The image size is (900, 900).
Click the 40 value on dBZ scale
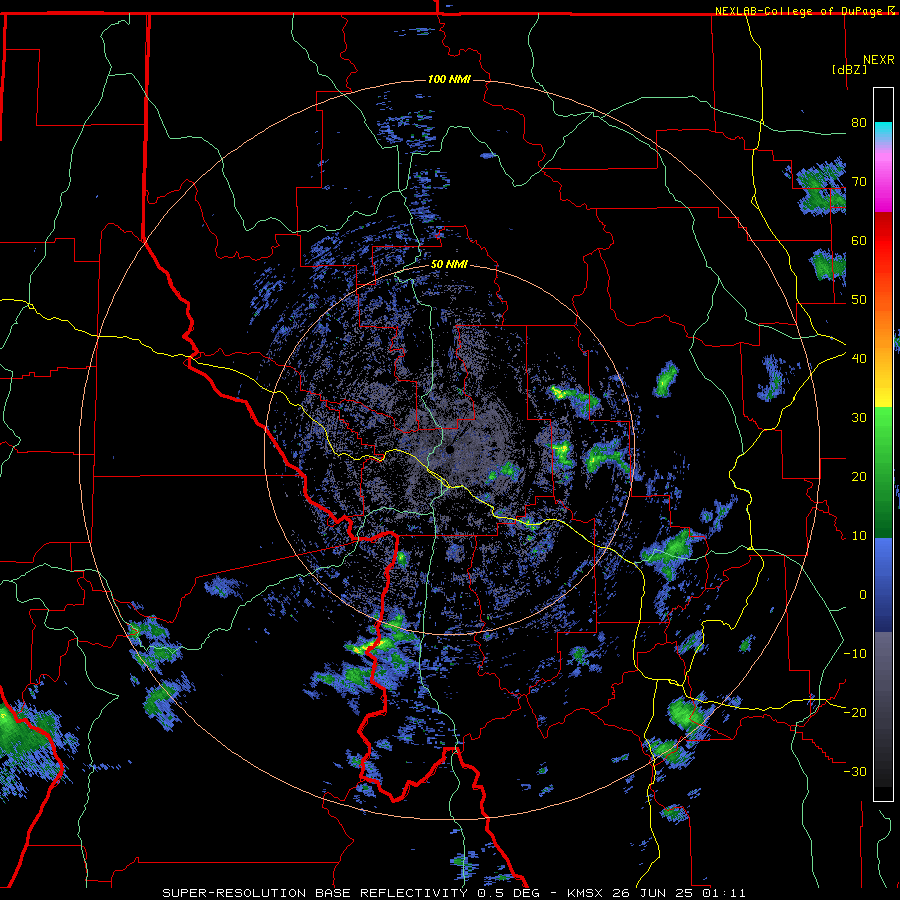(x=859, y=358)
